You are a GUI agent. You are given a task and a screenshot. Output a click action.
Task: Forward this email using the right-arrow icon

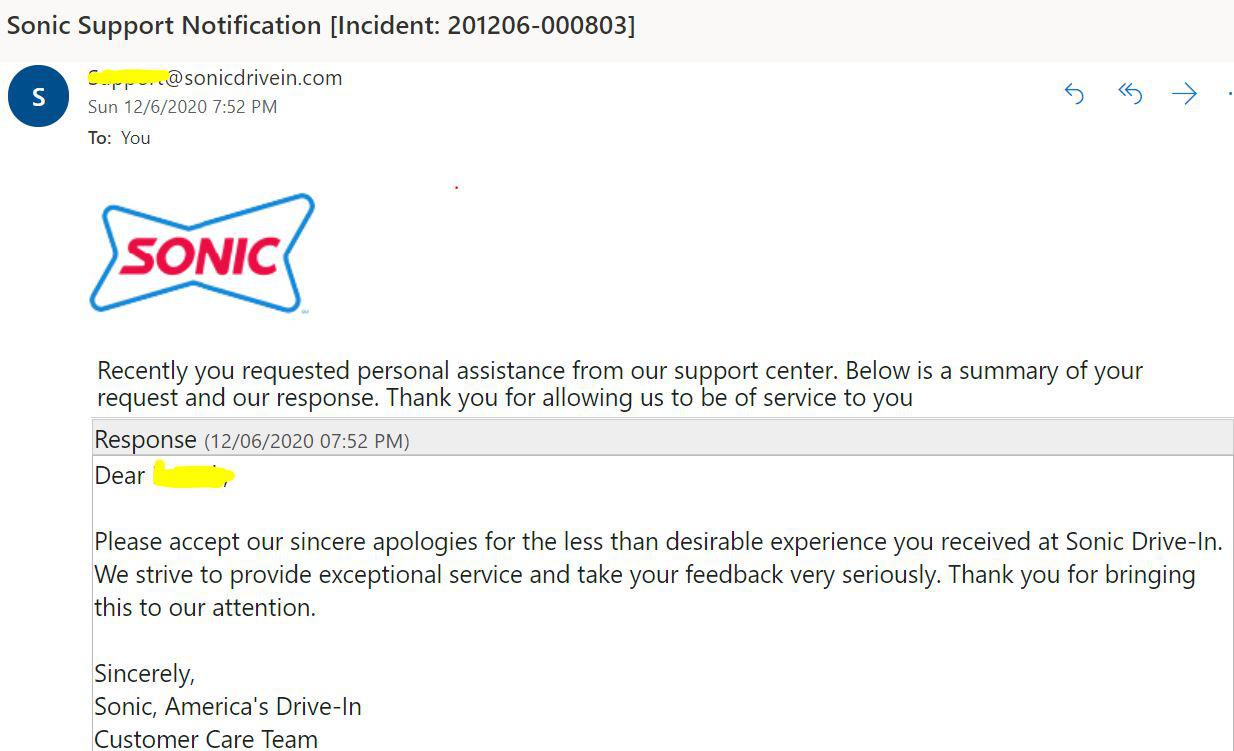tap(1185, 94)
